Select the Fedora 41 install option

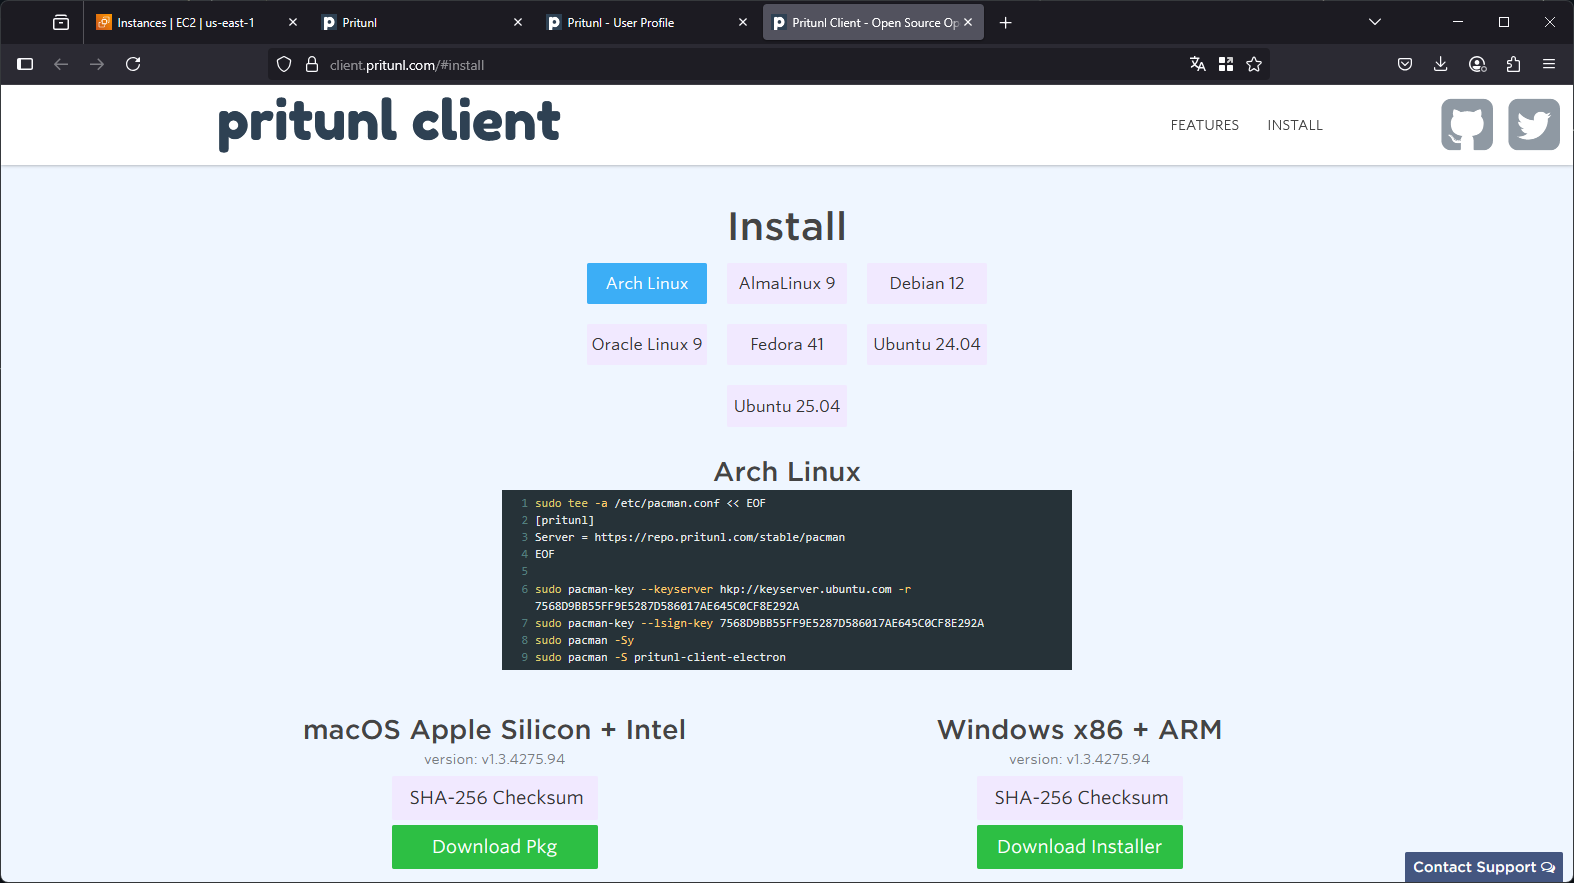pos(787,344)
